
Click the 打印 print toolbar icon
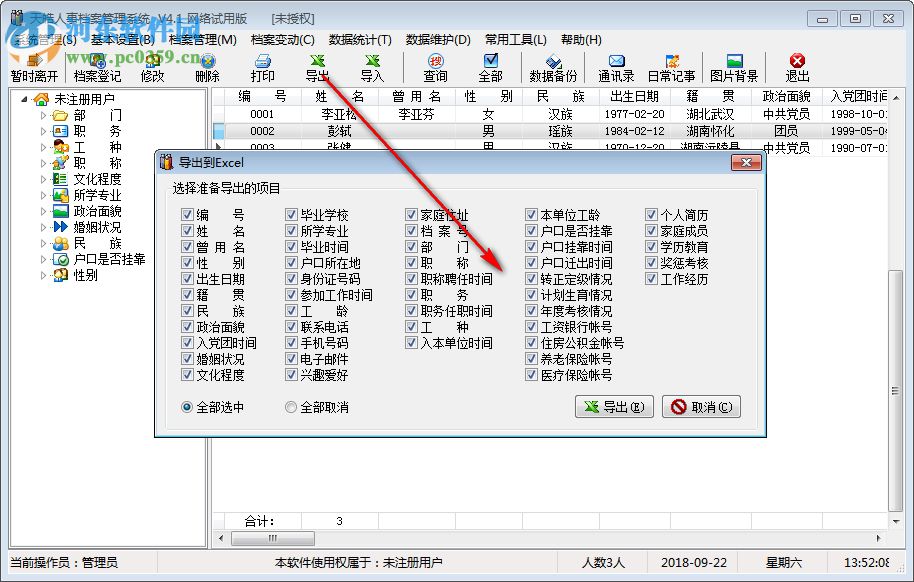263,68
